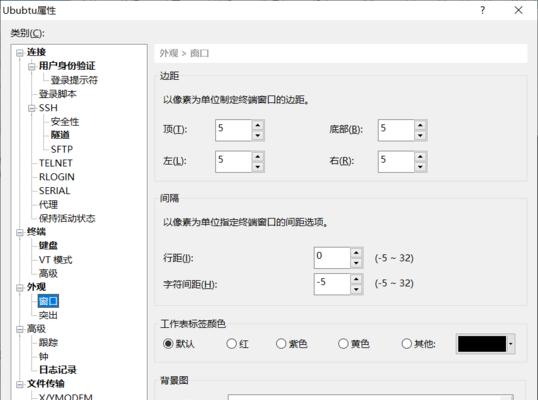
Task: Open the 安全性 settings page
Action: click(x=65, y=121)
